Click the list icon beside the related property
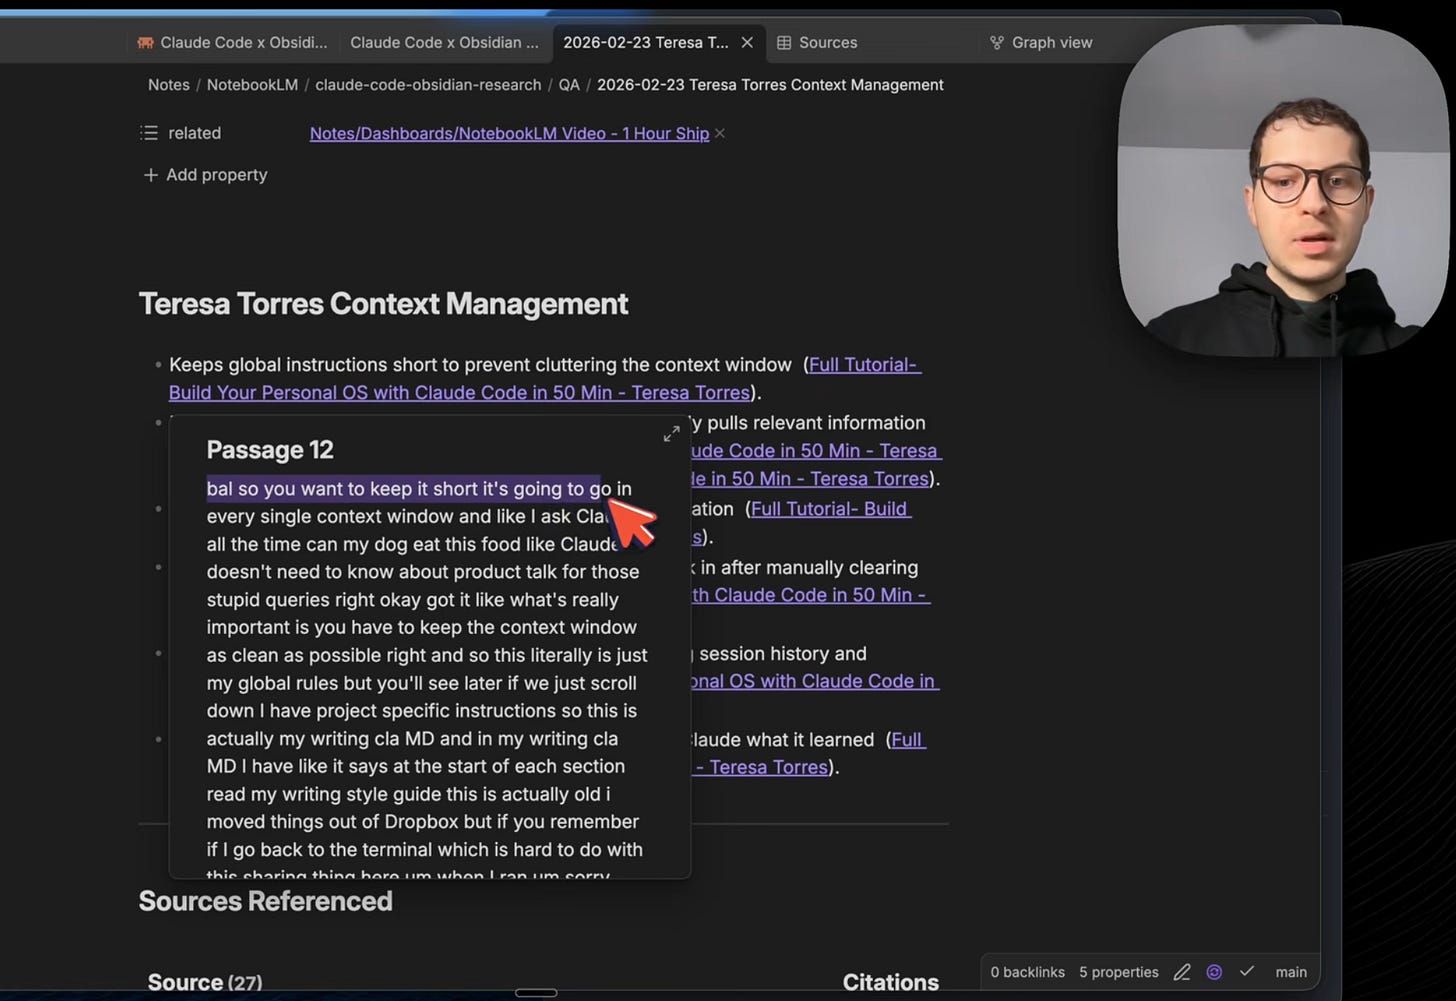The width and height of the screenshot is (1456, 1001). (149, 133)
